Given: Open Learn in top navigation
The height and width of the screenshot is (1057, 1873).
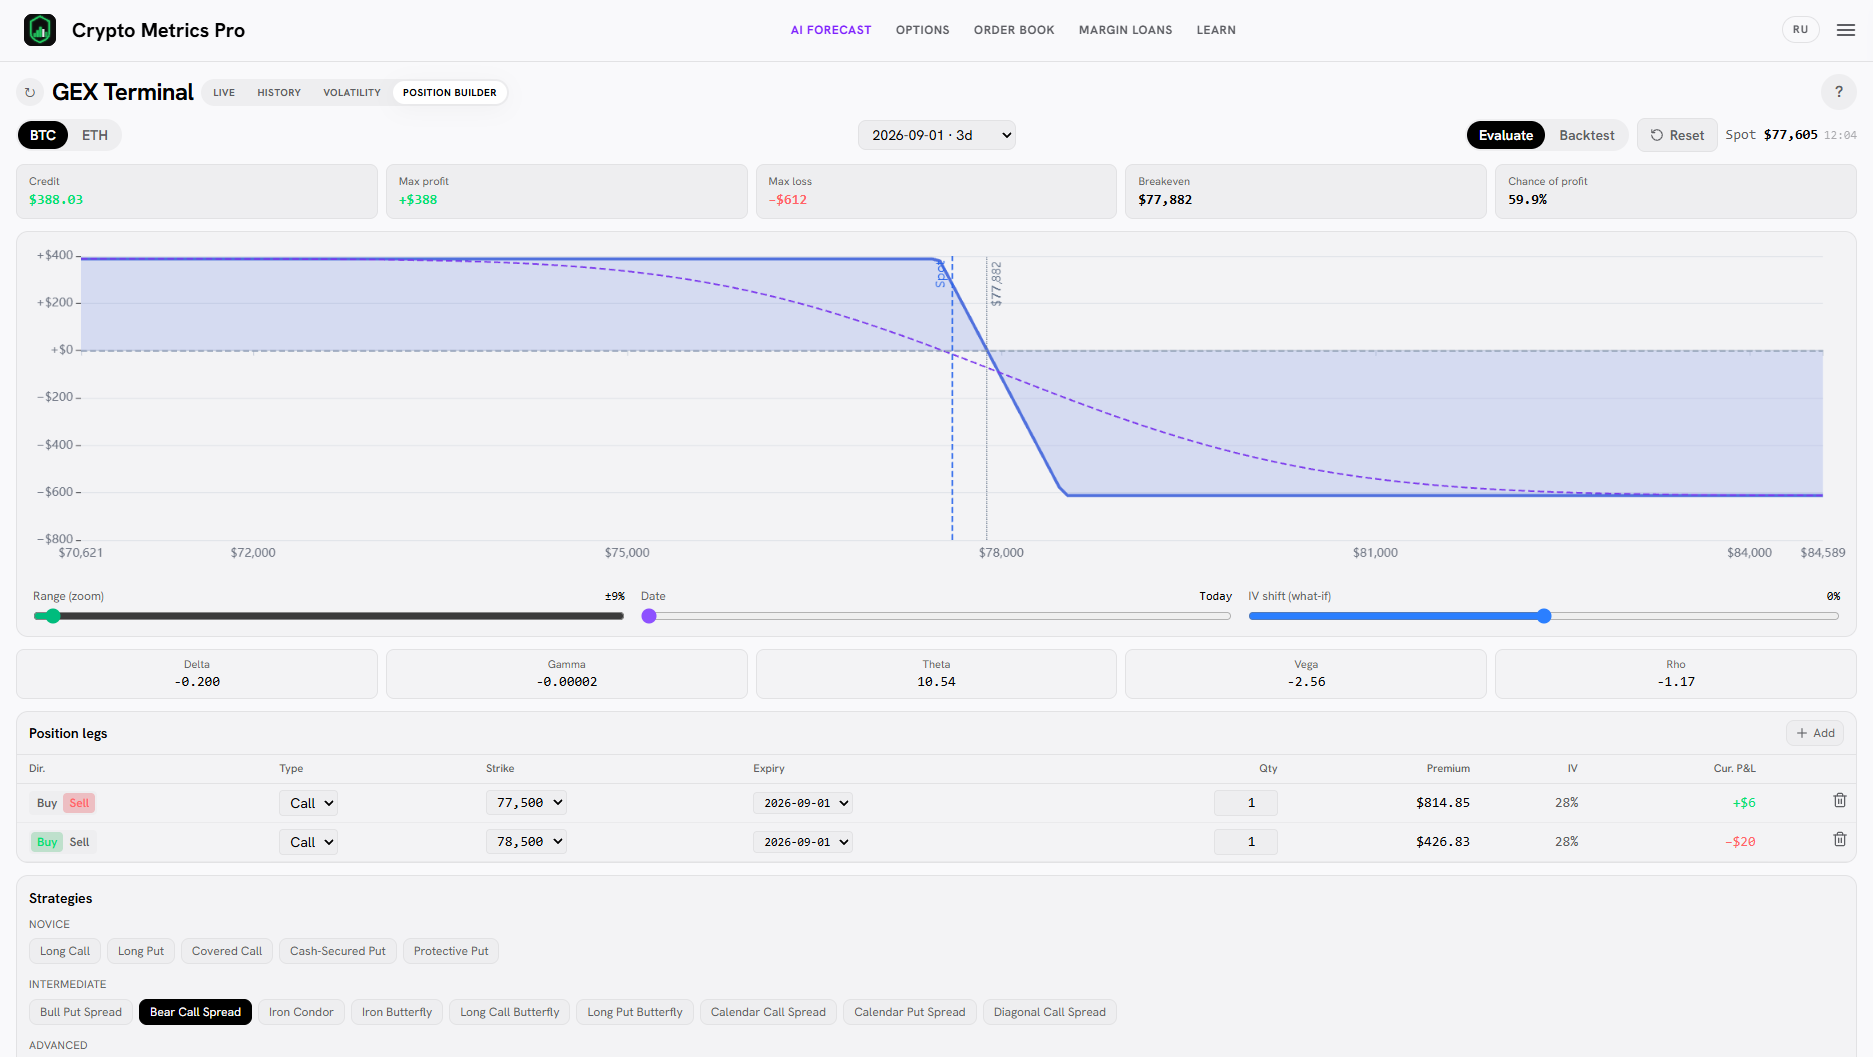Looking at the screenshot, I should (1216, 30).
